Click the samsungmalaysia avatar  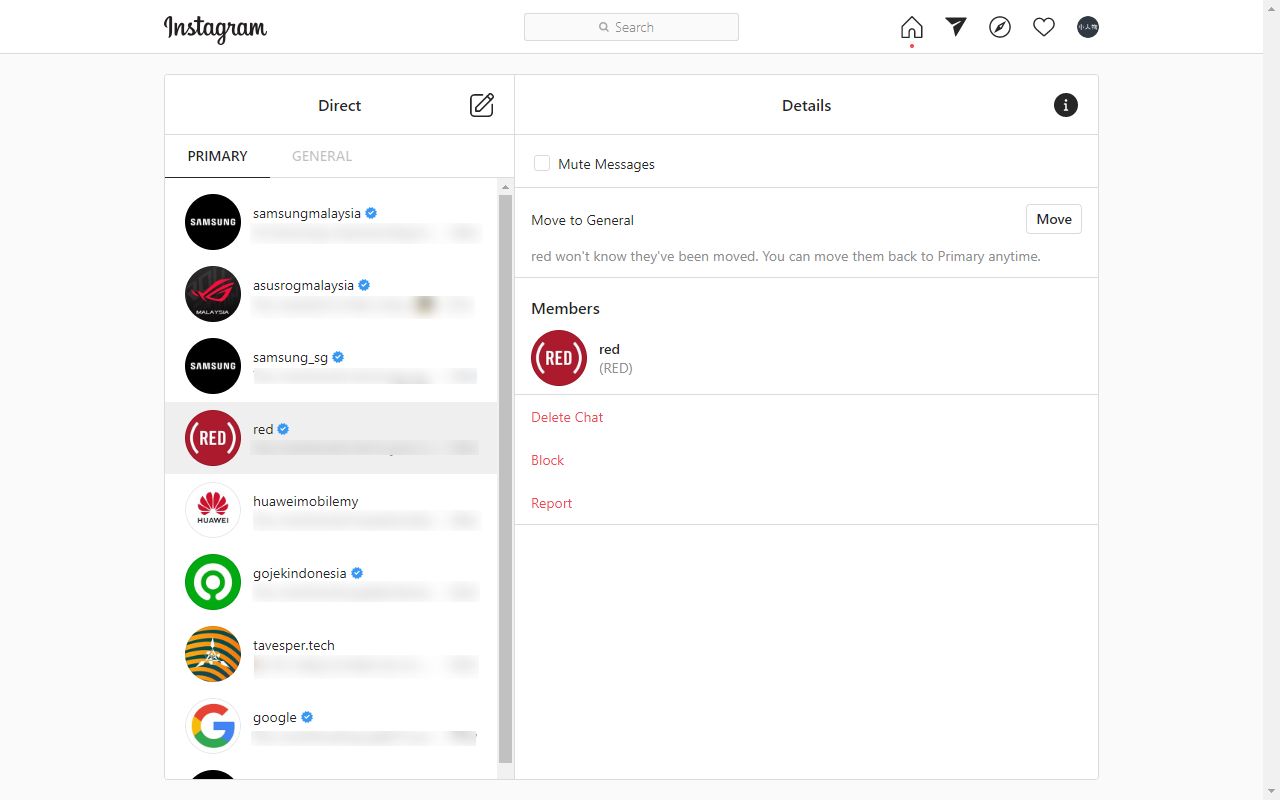click(x=213, y=222)
